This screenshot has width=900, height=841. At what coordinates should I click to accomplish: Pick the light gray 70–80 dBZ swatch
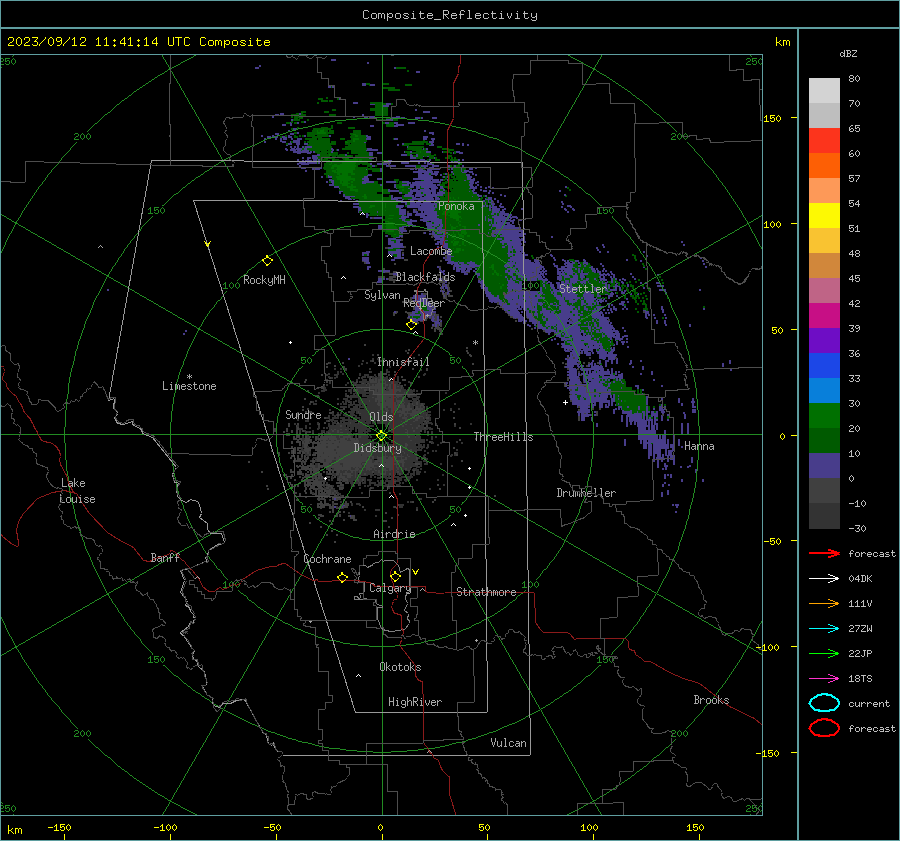824,91
